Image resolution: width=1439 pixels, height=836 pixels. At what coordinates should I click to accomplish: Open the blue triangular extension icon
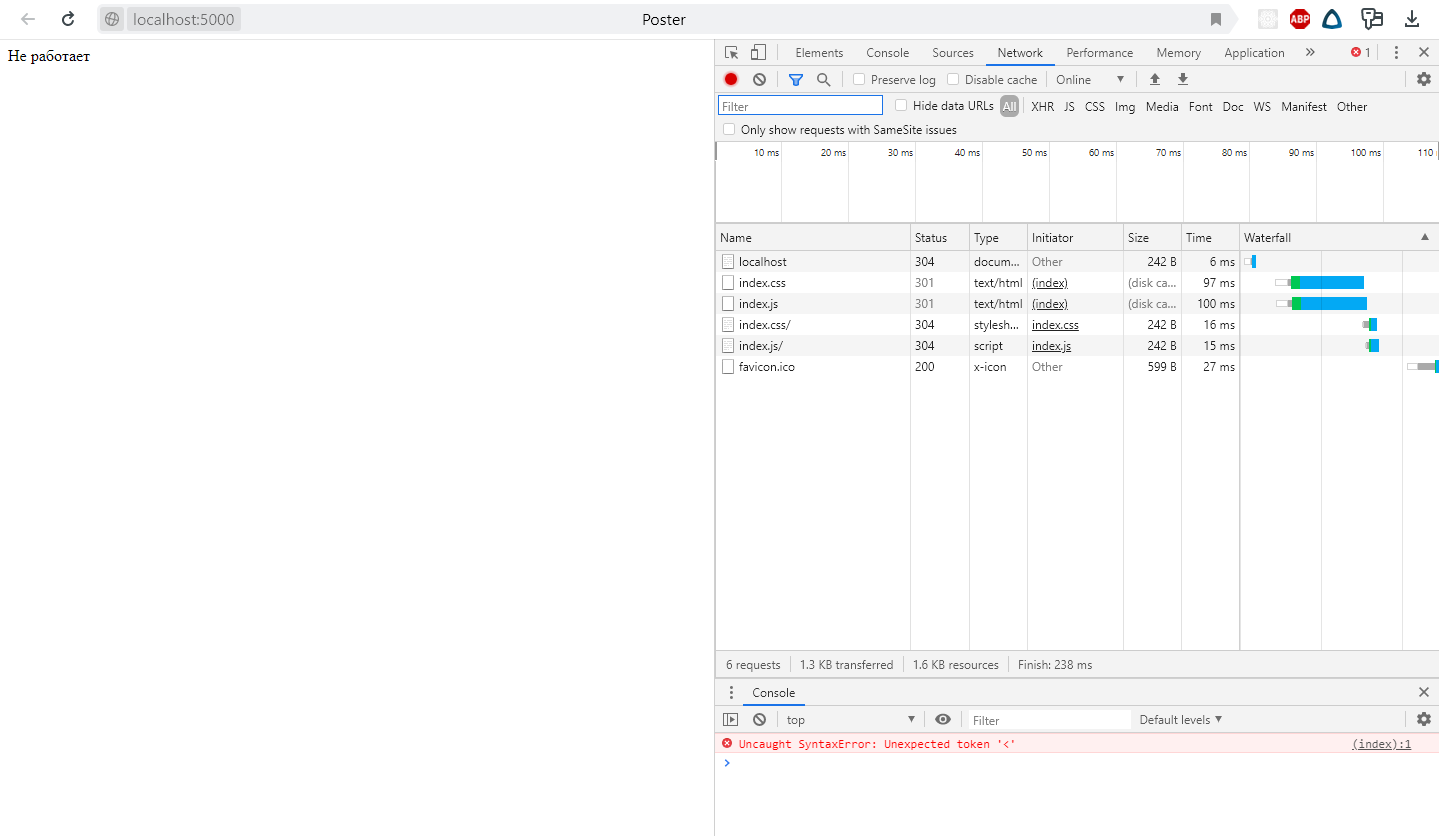pyautogui.click(x=1331, y=19)
